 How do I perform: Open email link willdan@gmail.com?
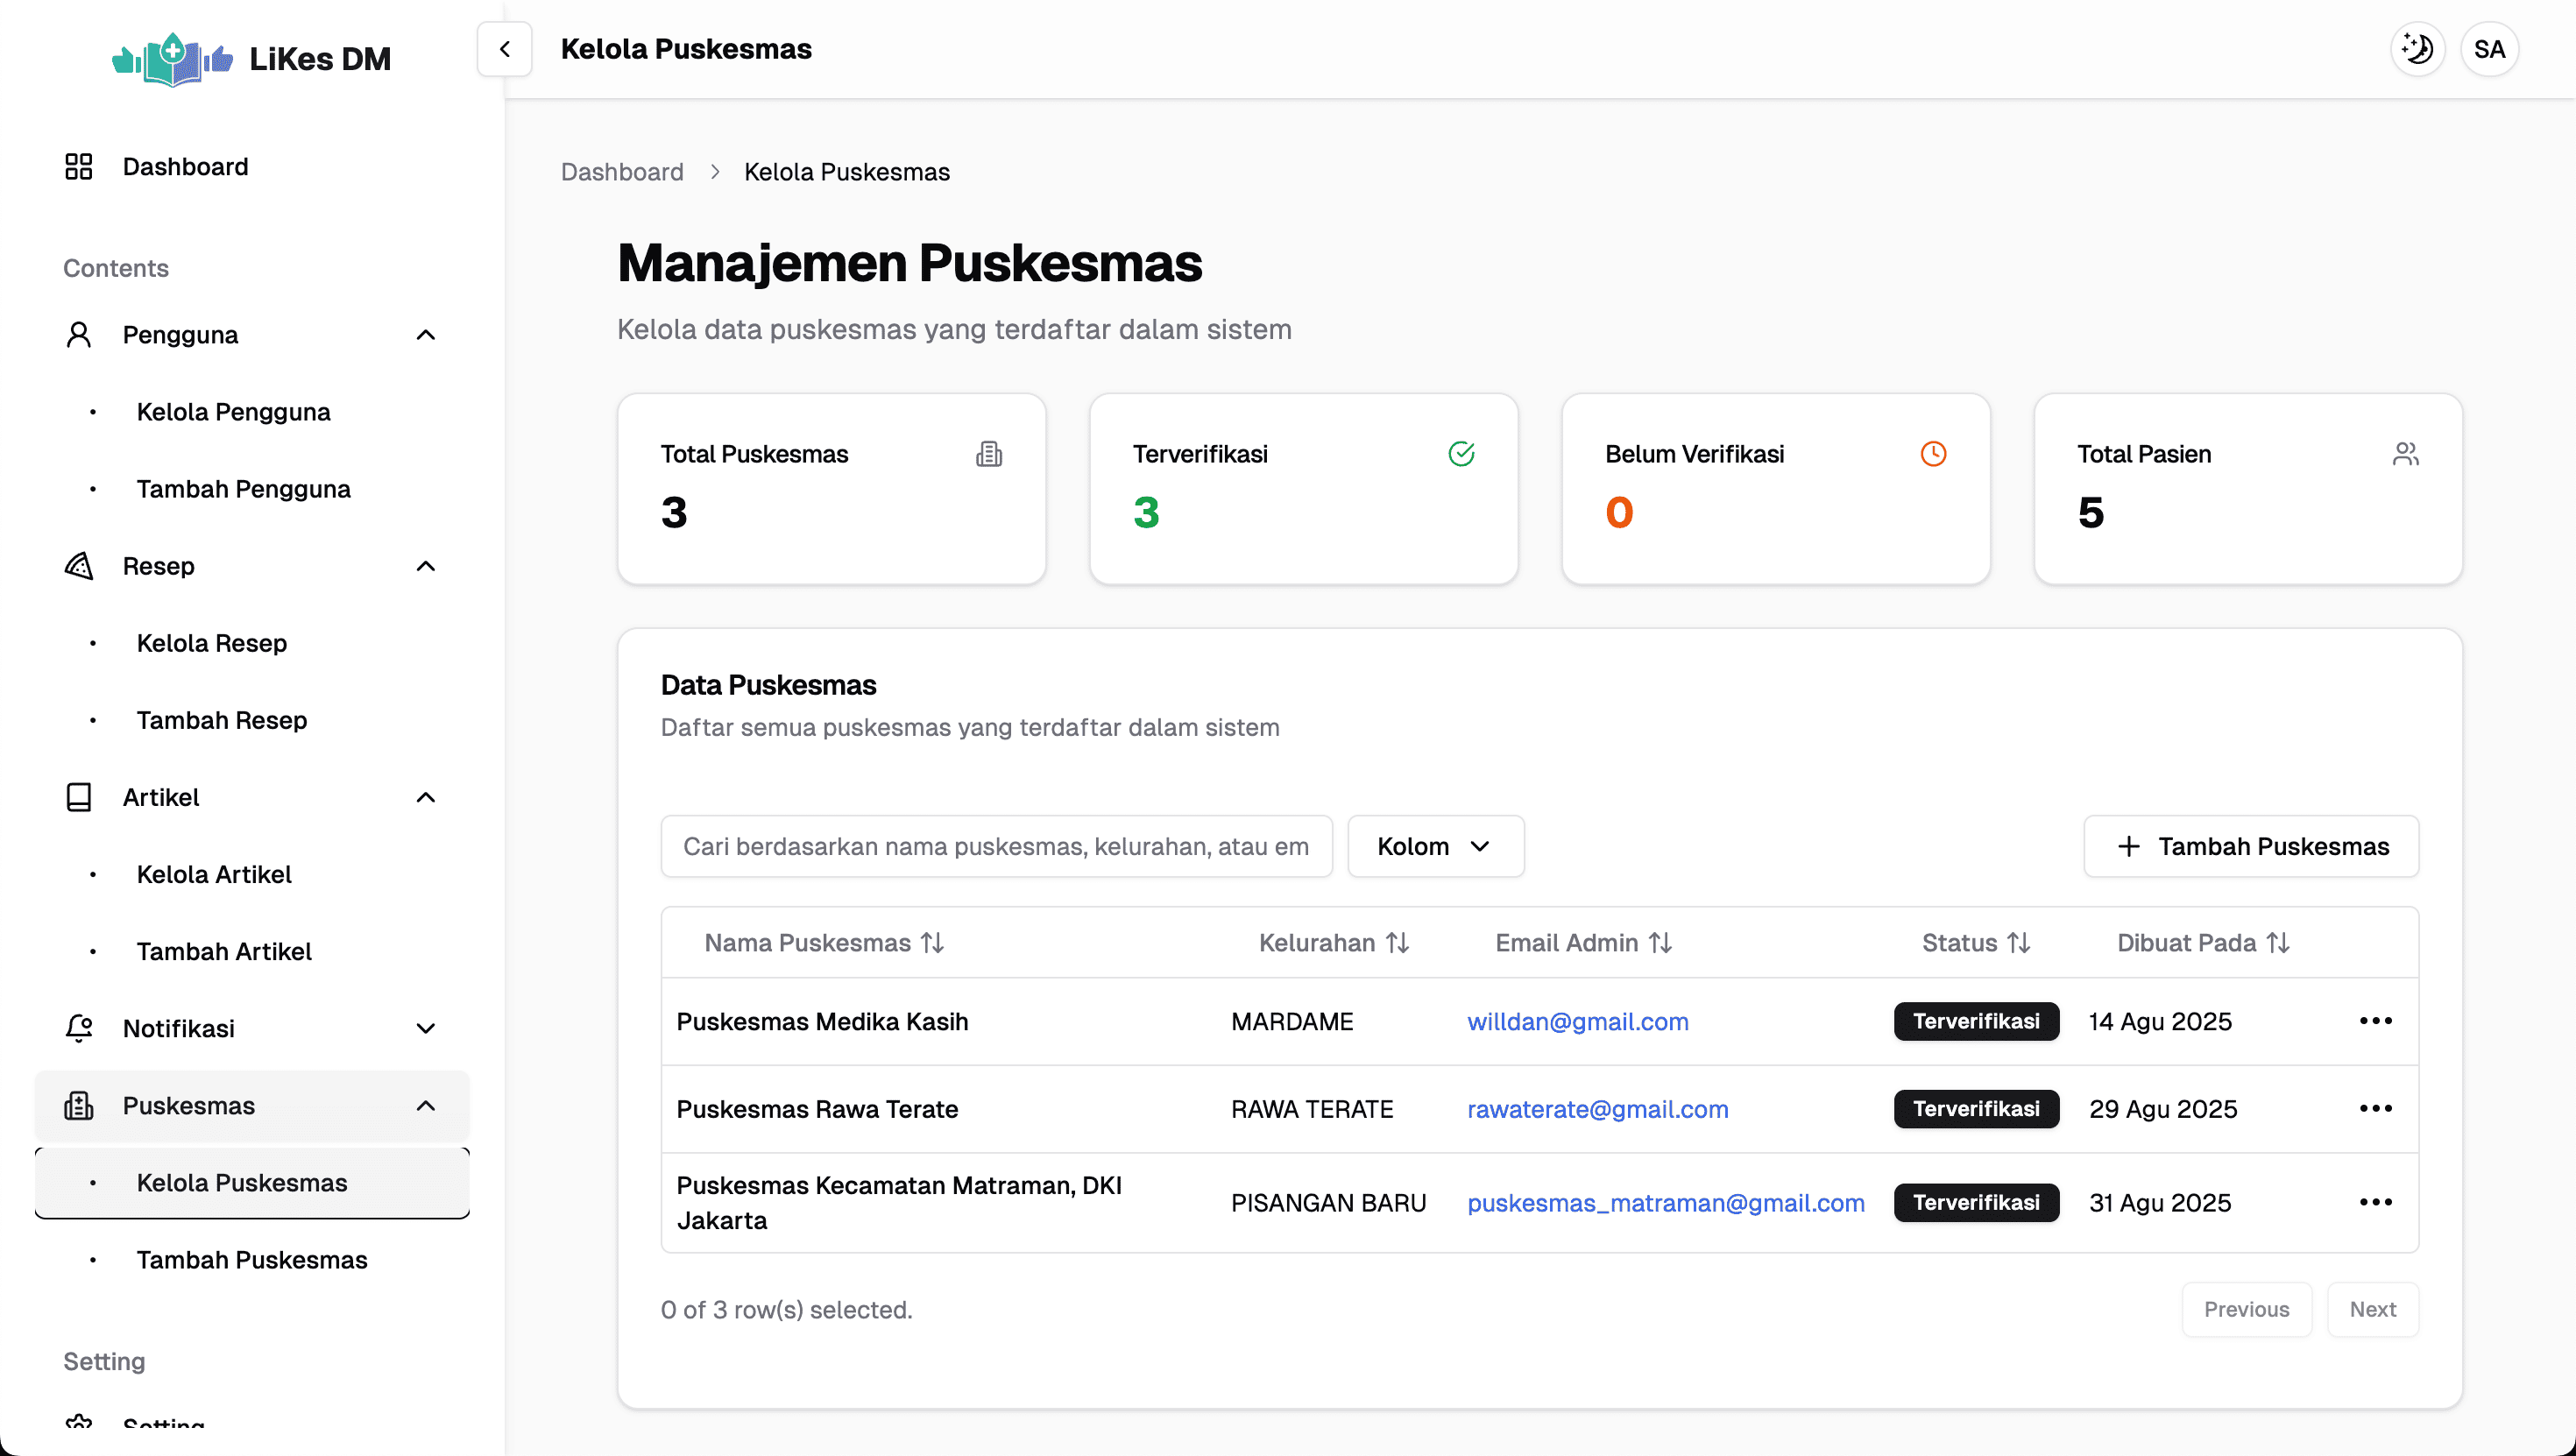pyautogui.click(x=1577, y=1021)
